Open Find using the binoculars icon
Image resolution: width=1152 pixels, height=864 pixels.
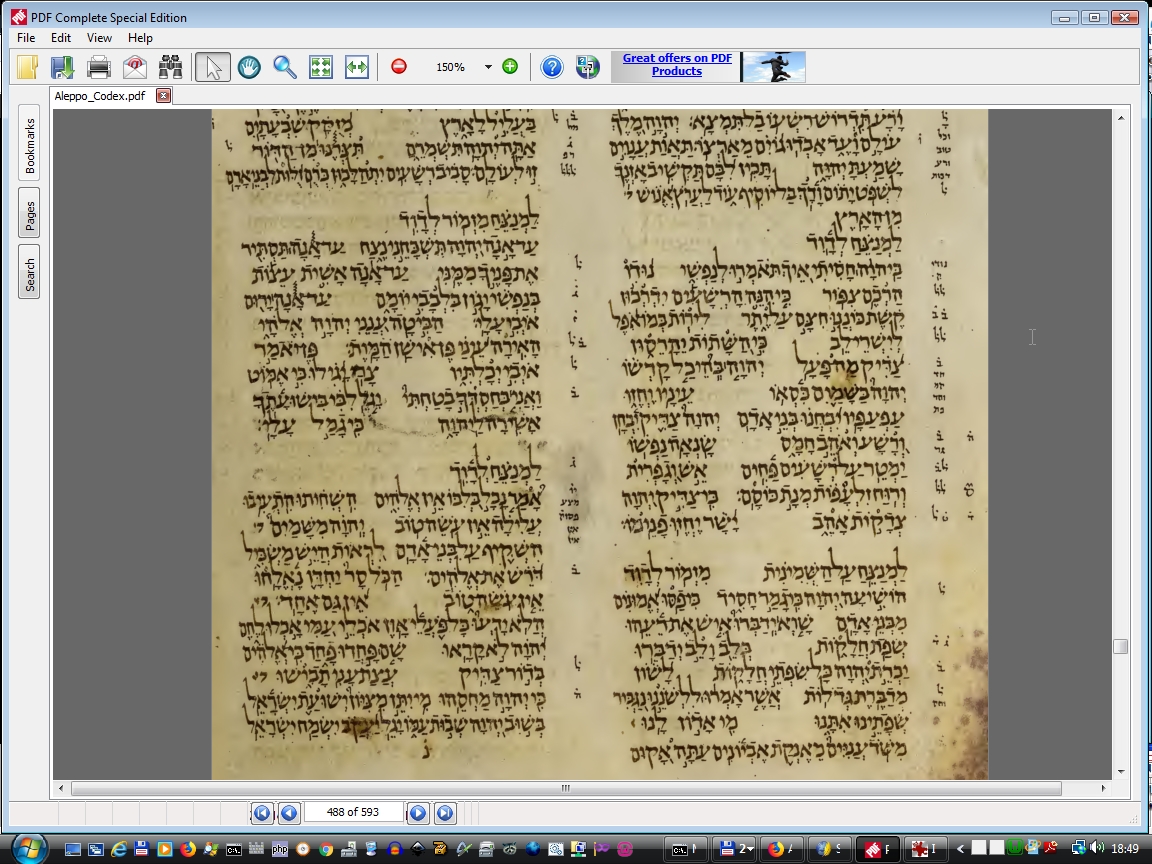[x=171, y=67]
